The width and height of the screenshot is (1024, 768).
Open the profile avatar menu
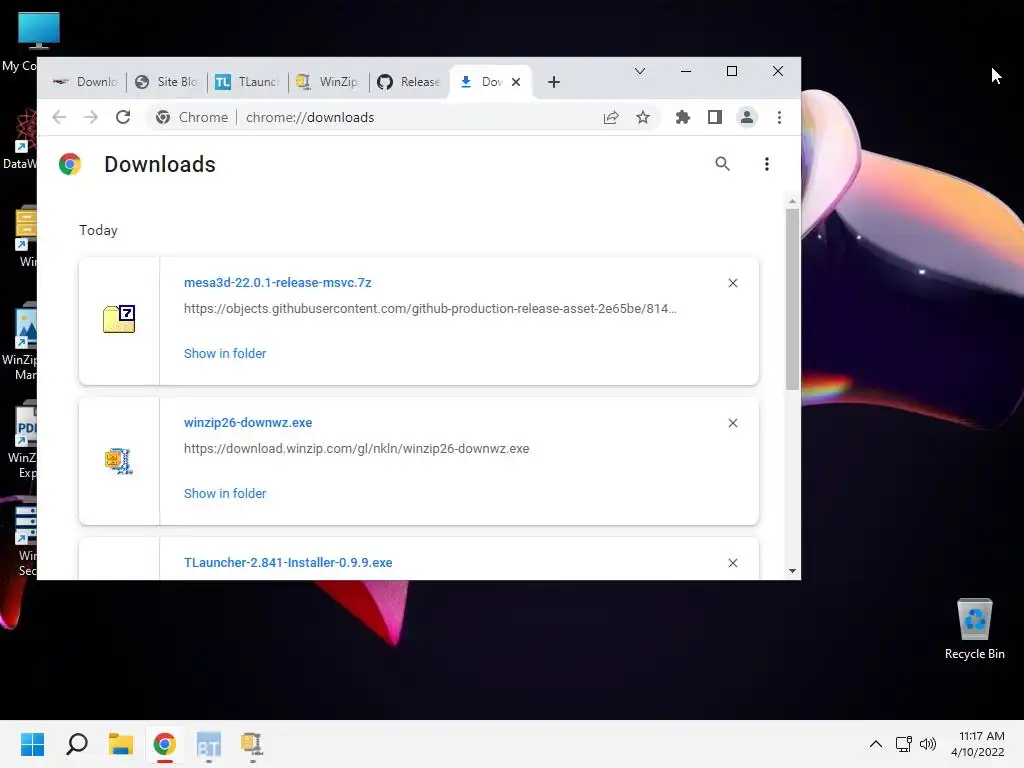coord(746,118)
